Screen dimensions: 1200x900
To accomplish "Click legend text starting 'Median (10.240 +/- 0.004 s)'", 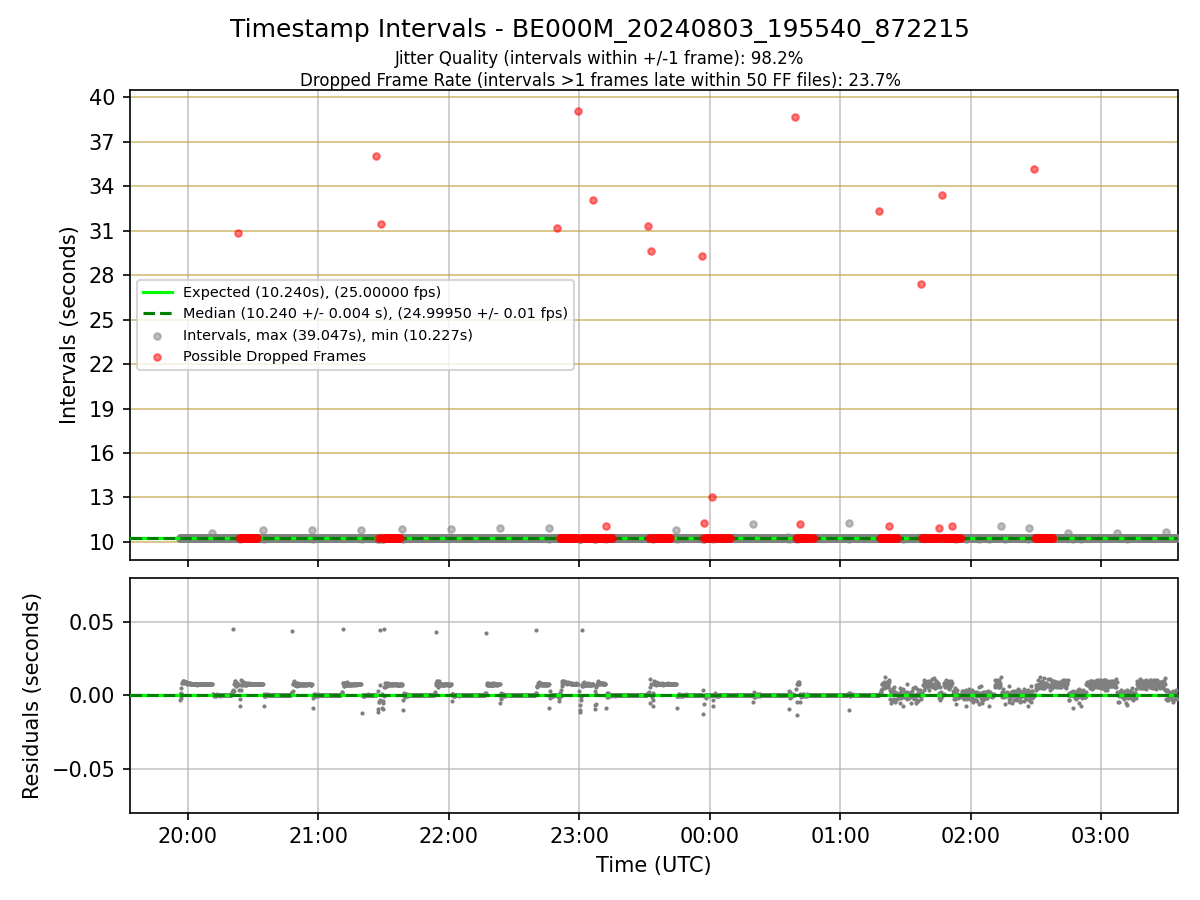I will point(375,313).
